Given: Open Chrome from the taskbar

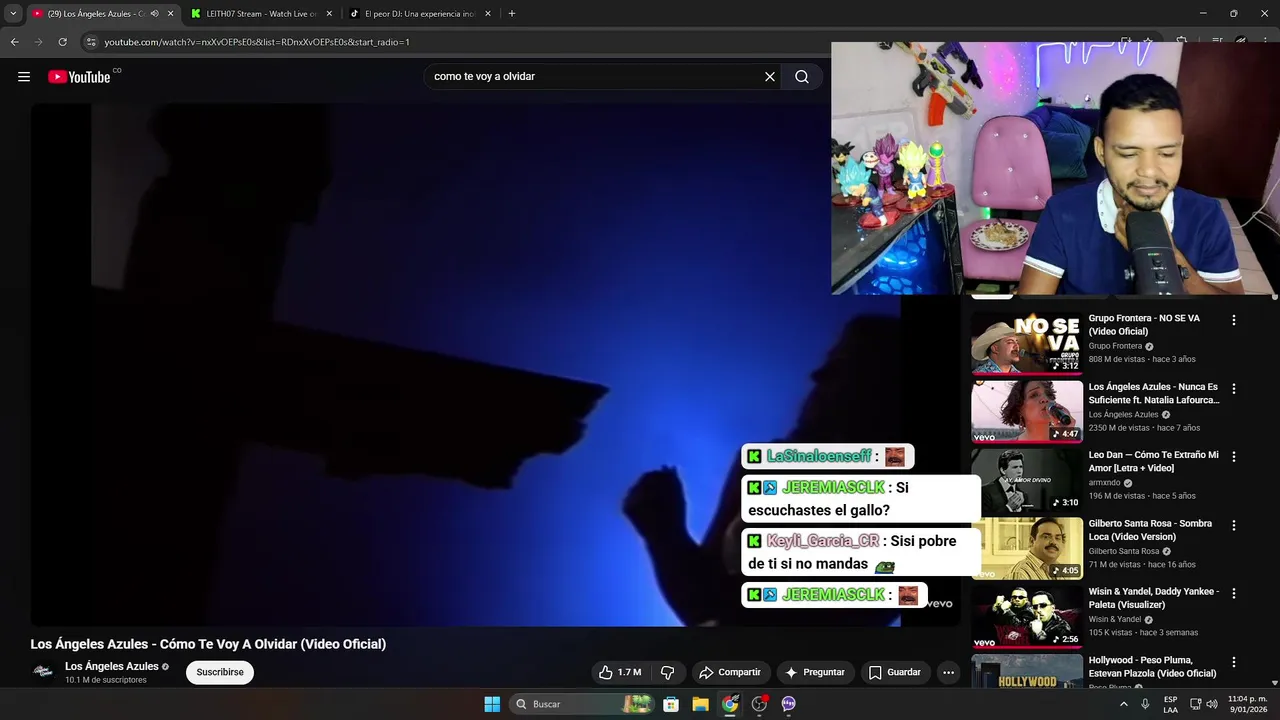Looking at the screenshot, I should [730, 704].
